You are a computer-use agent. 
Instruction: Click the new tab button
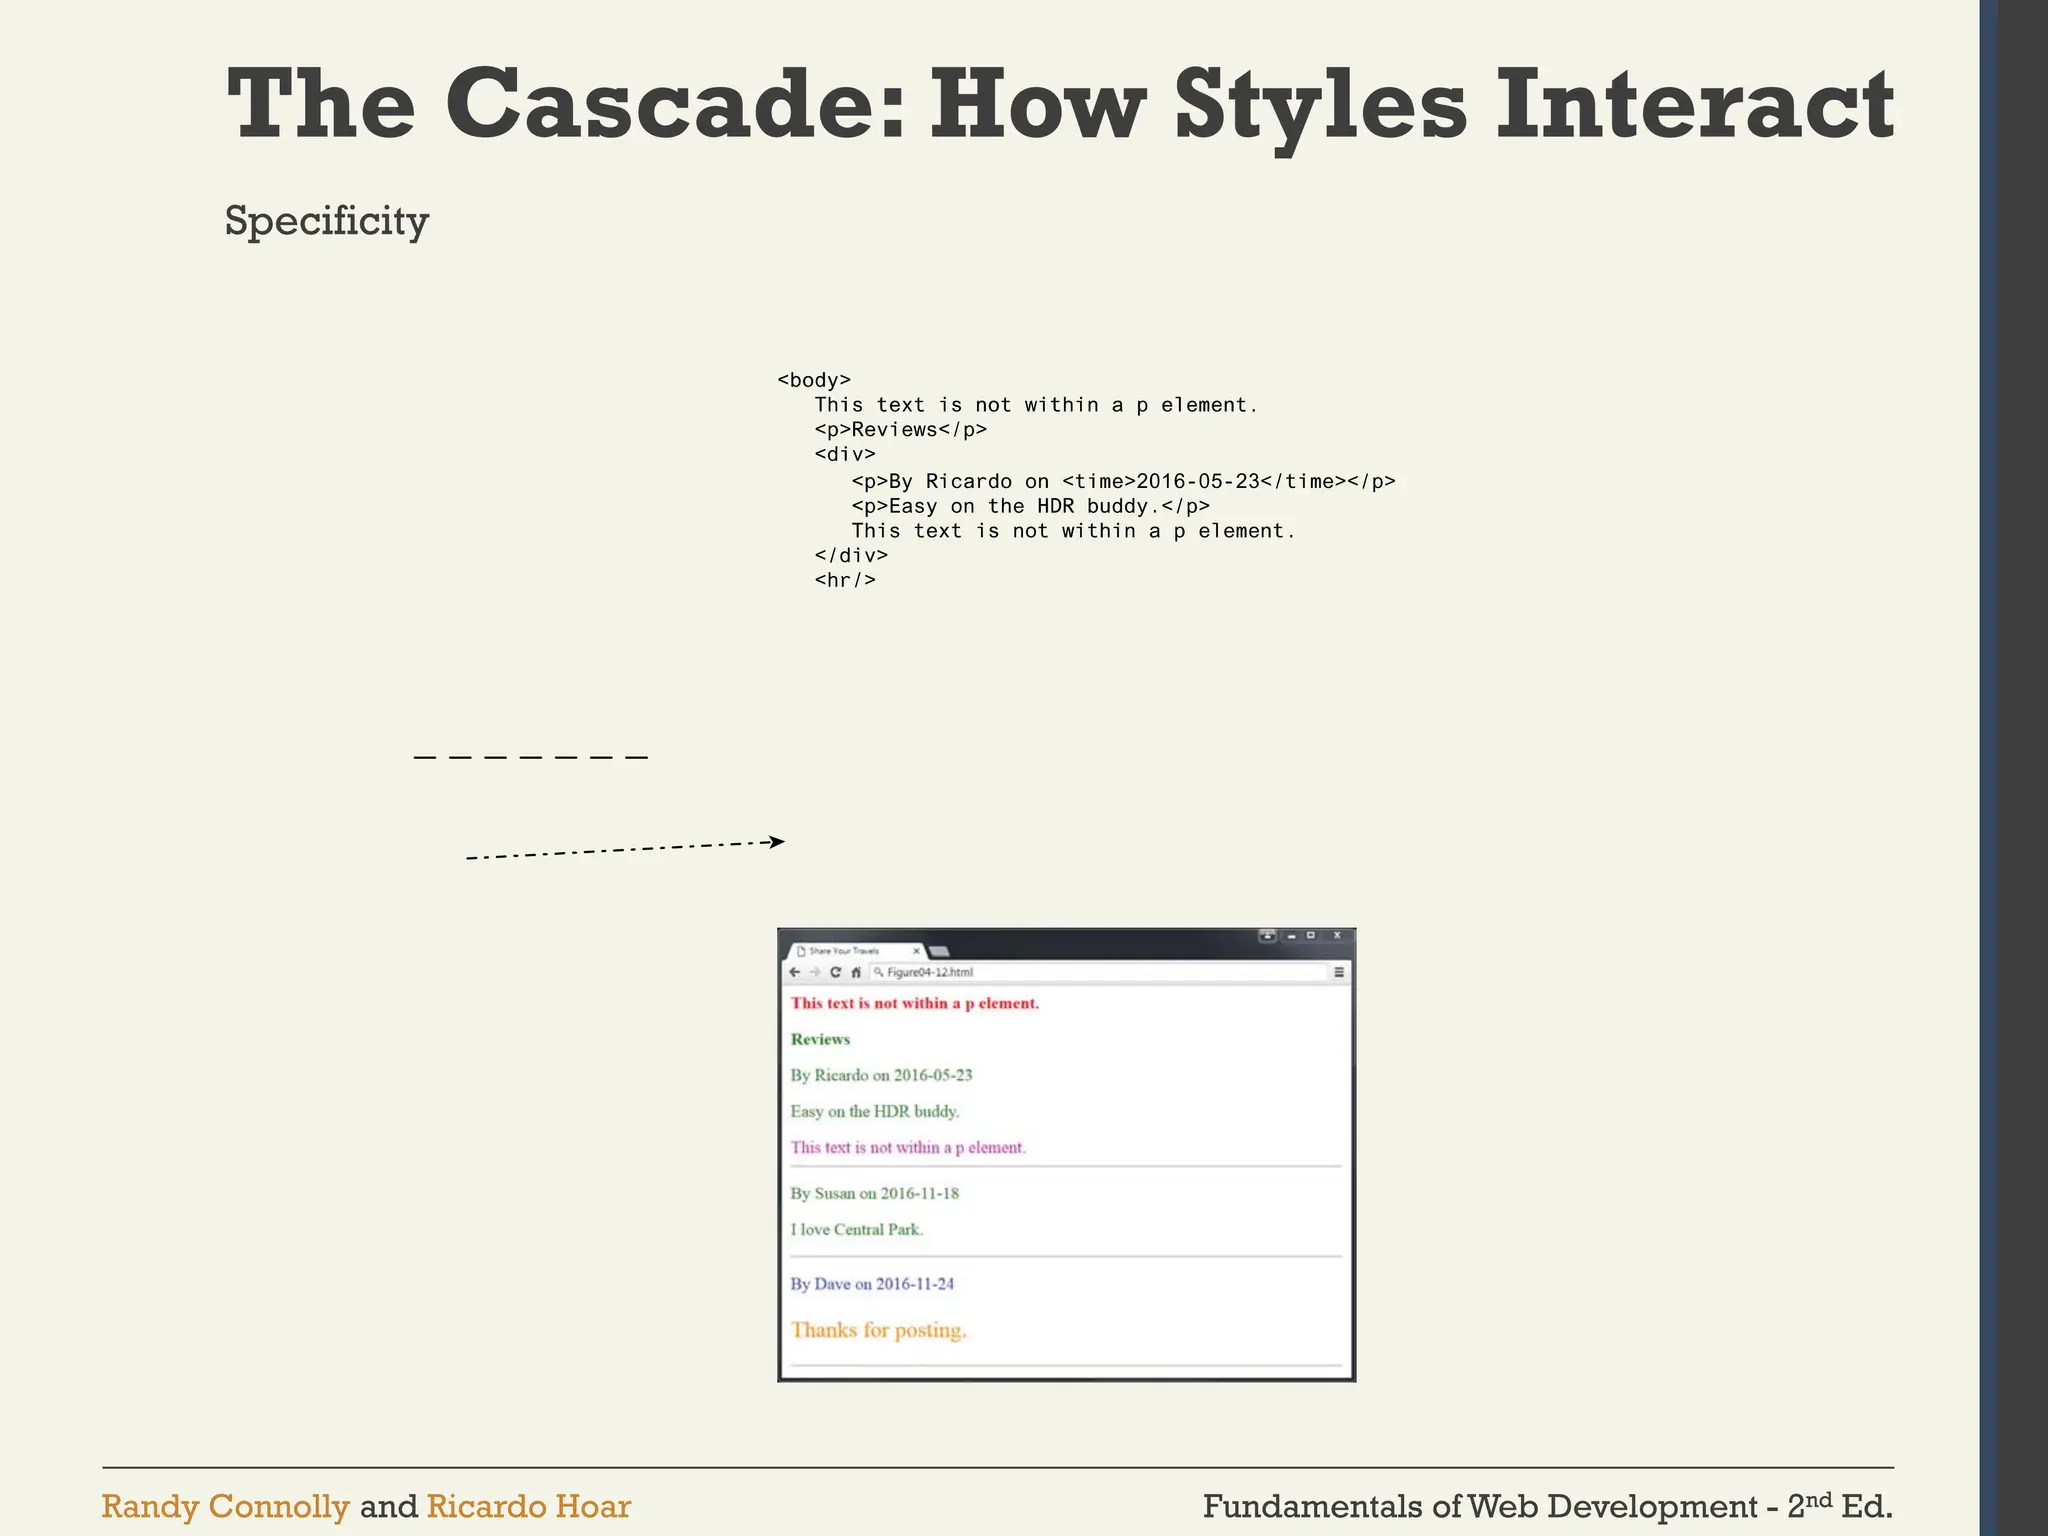(939, 951)
